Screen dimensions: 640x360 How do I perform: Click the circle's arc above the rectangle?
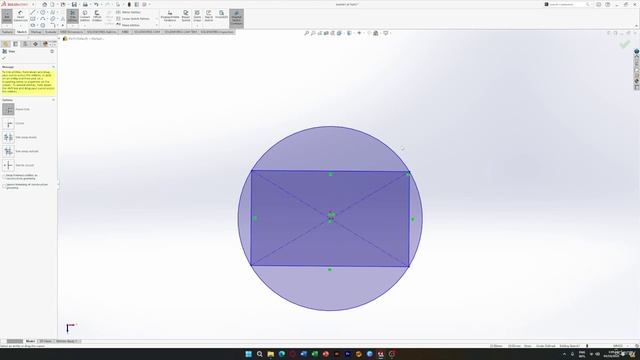(330, 127)
